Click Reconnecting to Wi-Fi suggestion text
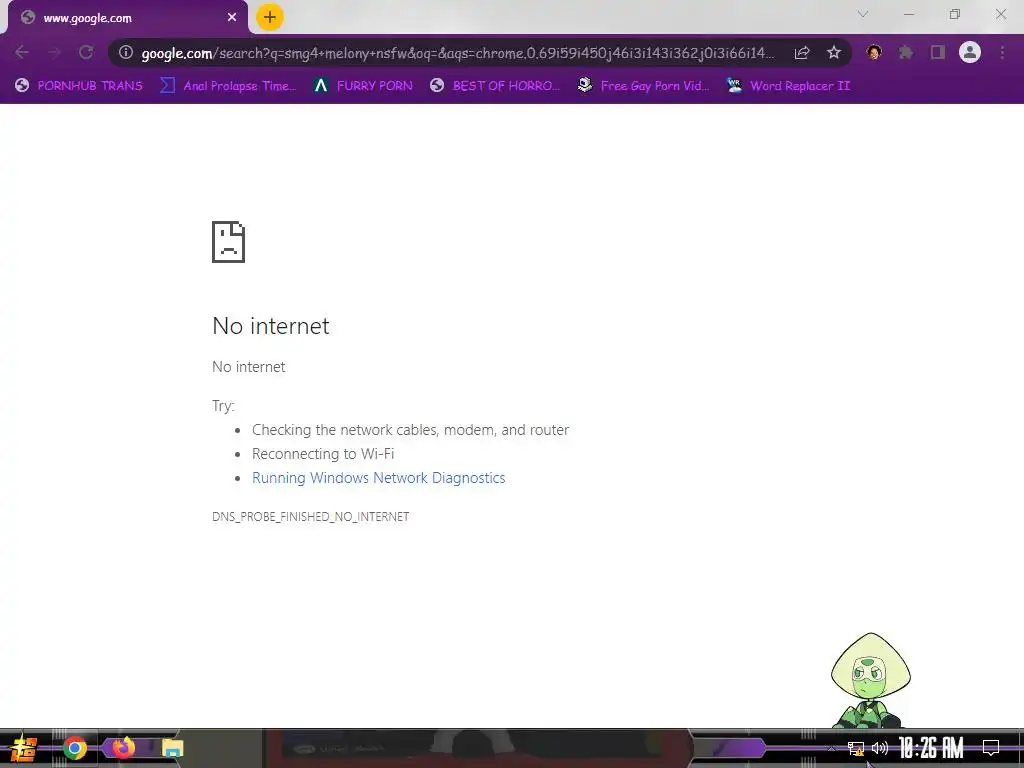1024x768 pixels. coord(323,454)
